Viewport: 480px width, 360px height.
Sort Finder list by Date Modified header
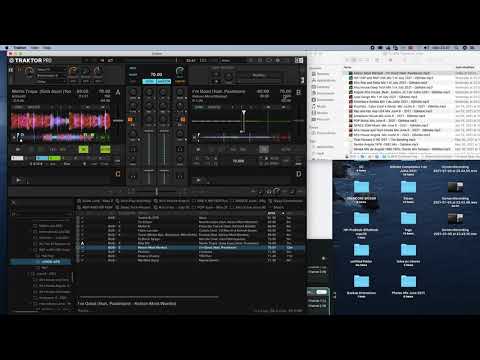[465, 67]
